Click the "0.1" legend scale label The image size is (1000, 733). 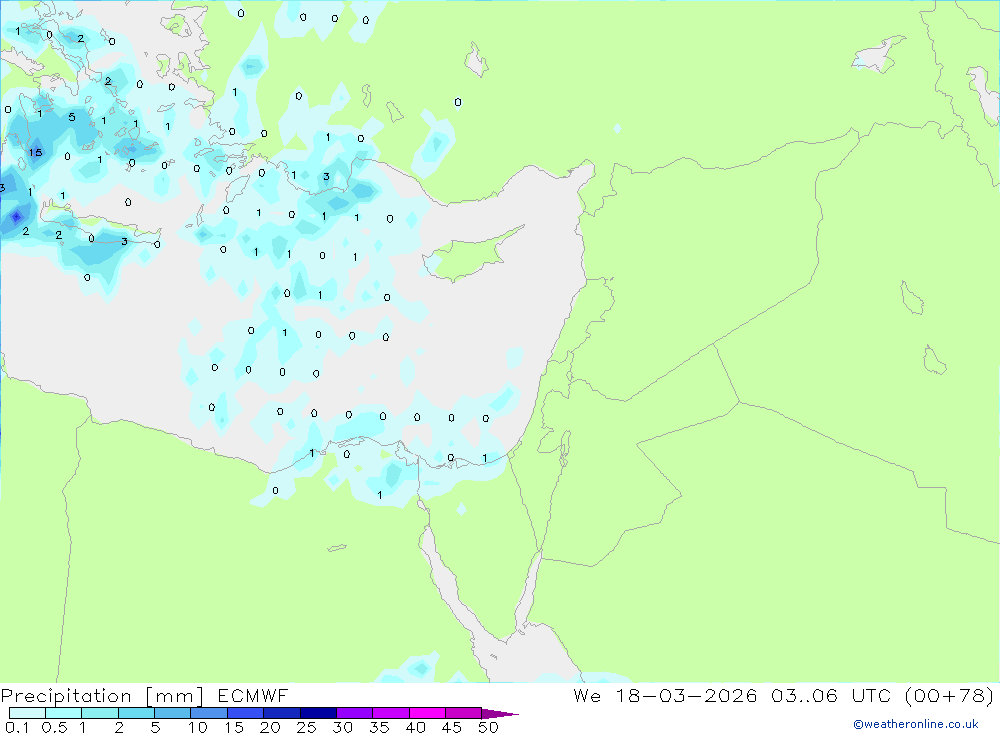click(x=17, y=727)
